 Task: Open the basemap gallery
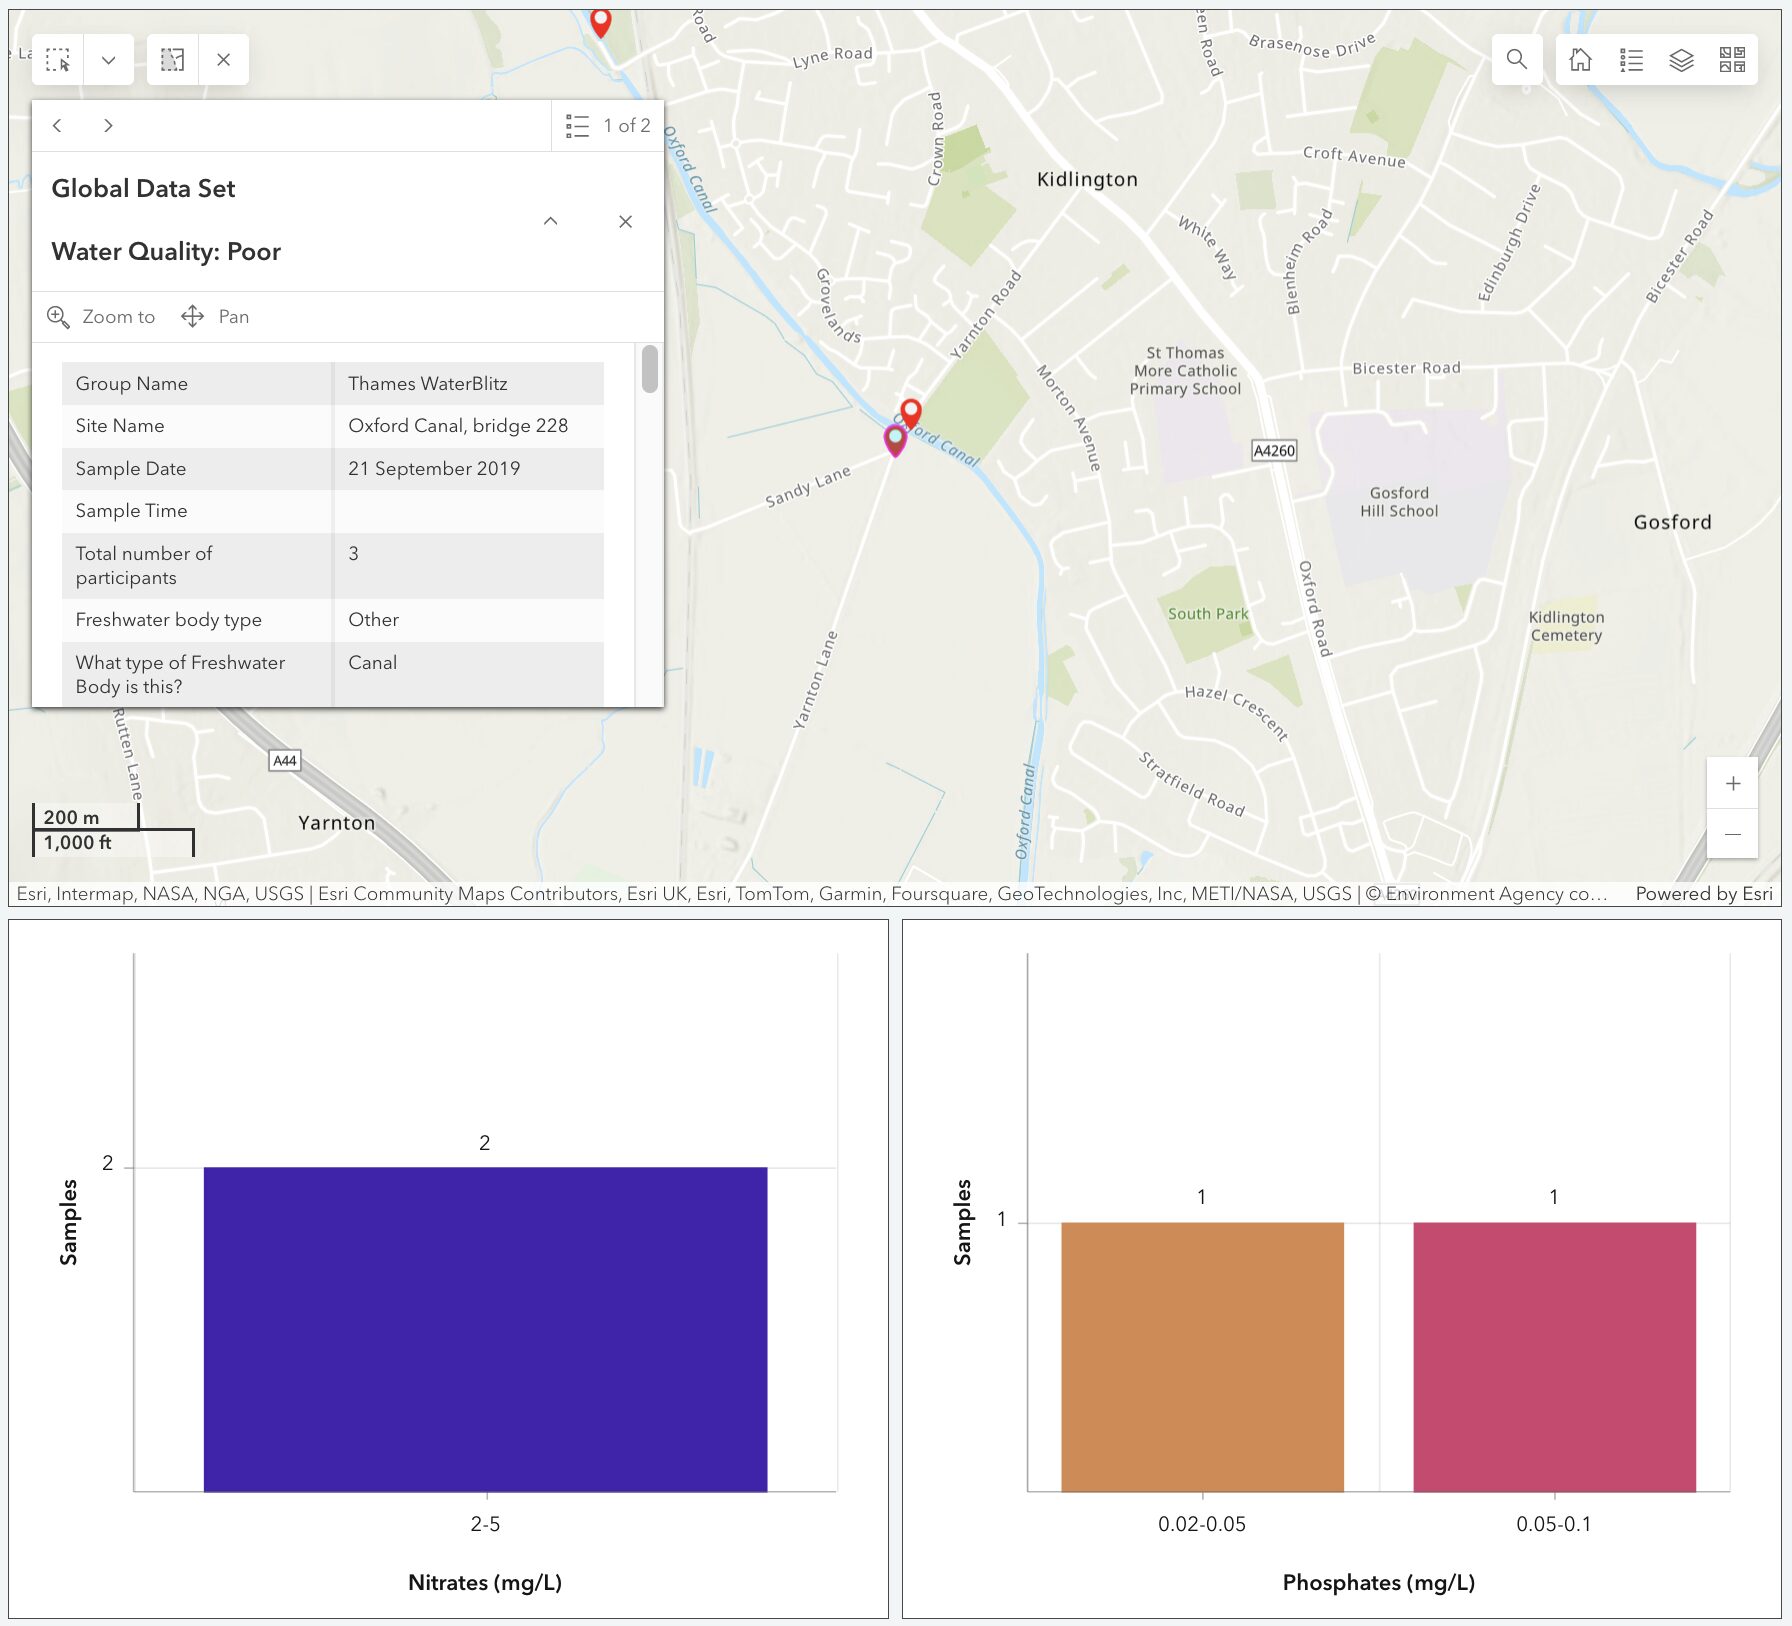(x=1732, y=60)
